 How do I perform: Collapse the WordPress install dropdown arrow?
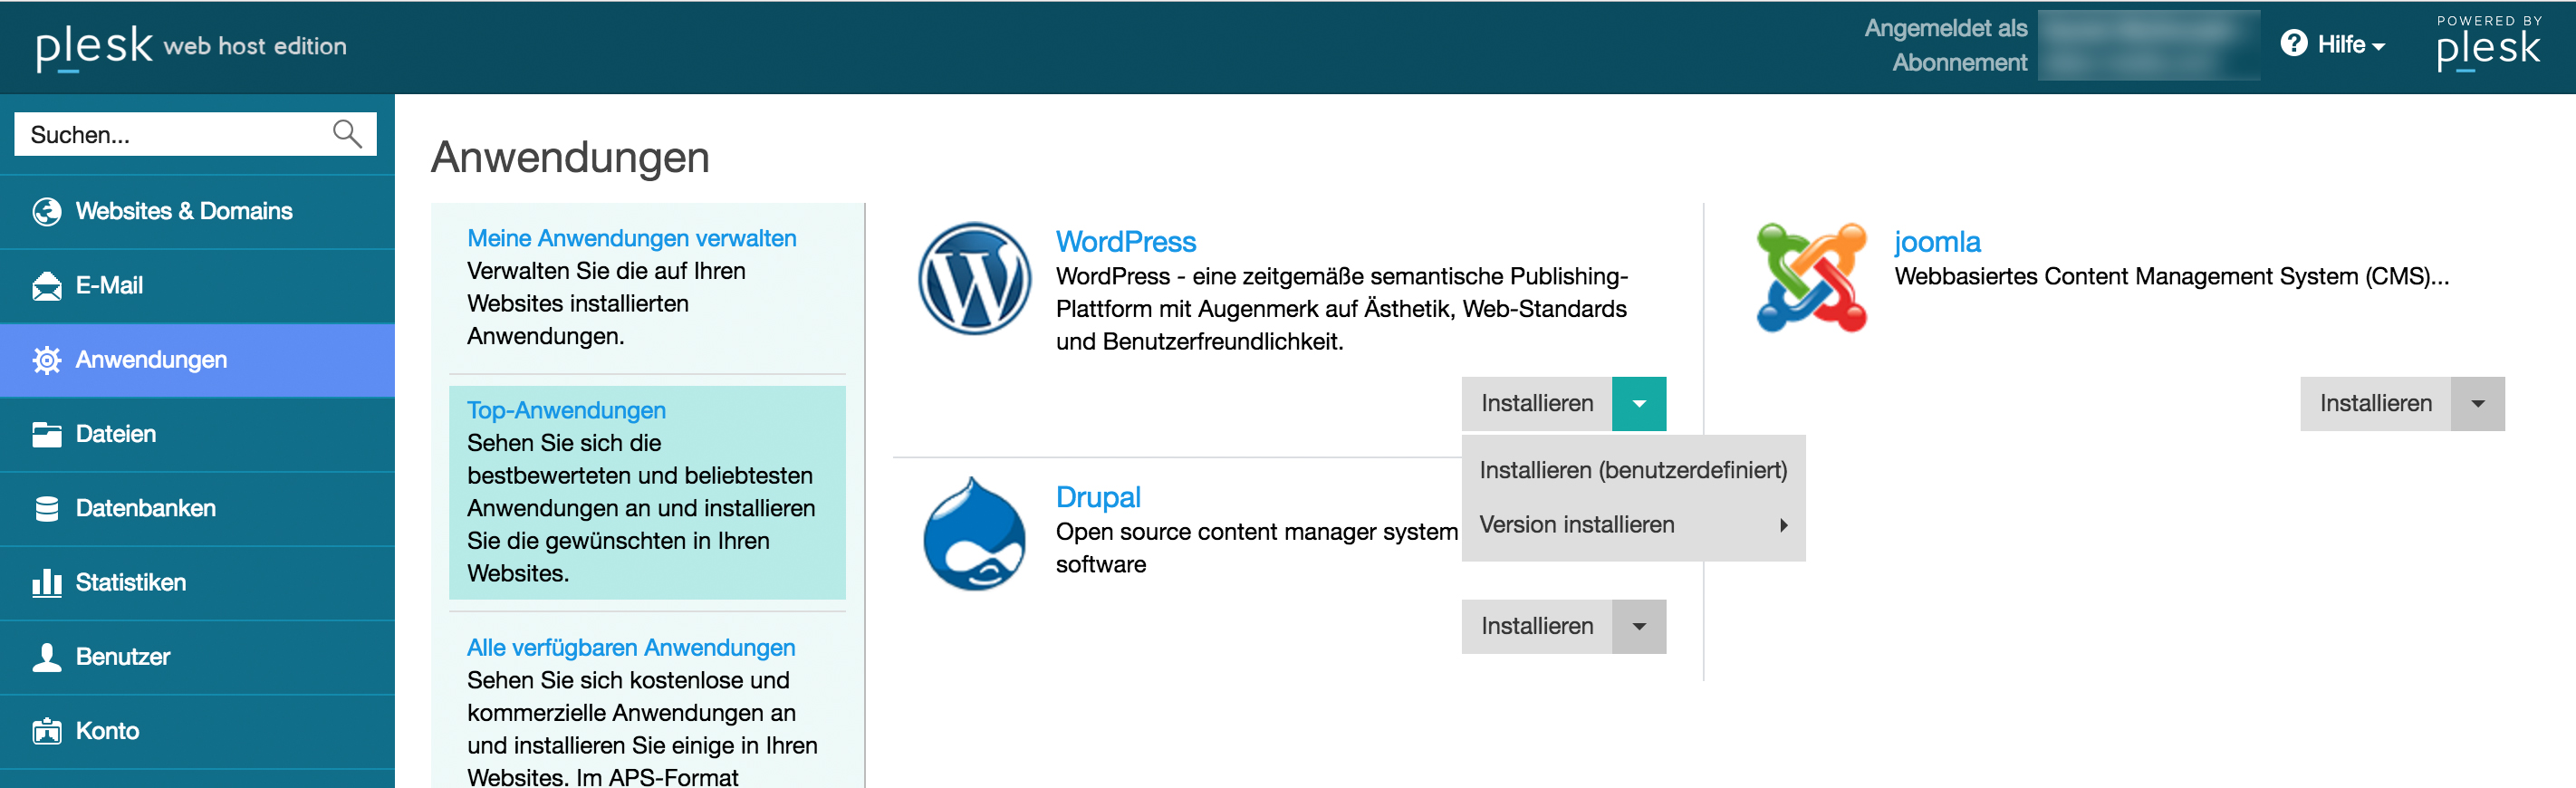coord(1638,404)
